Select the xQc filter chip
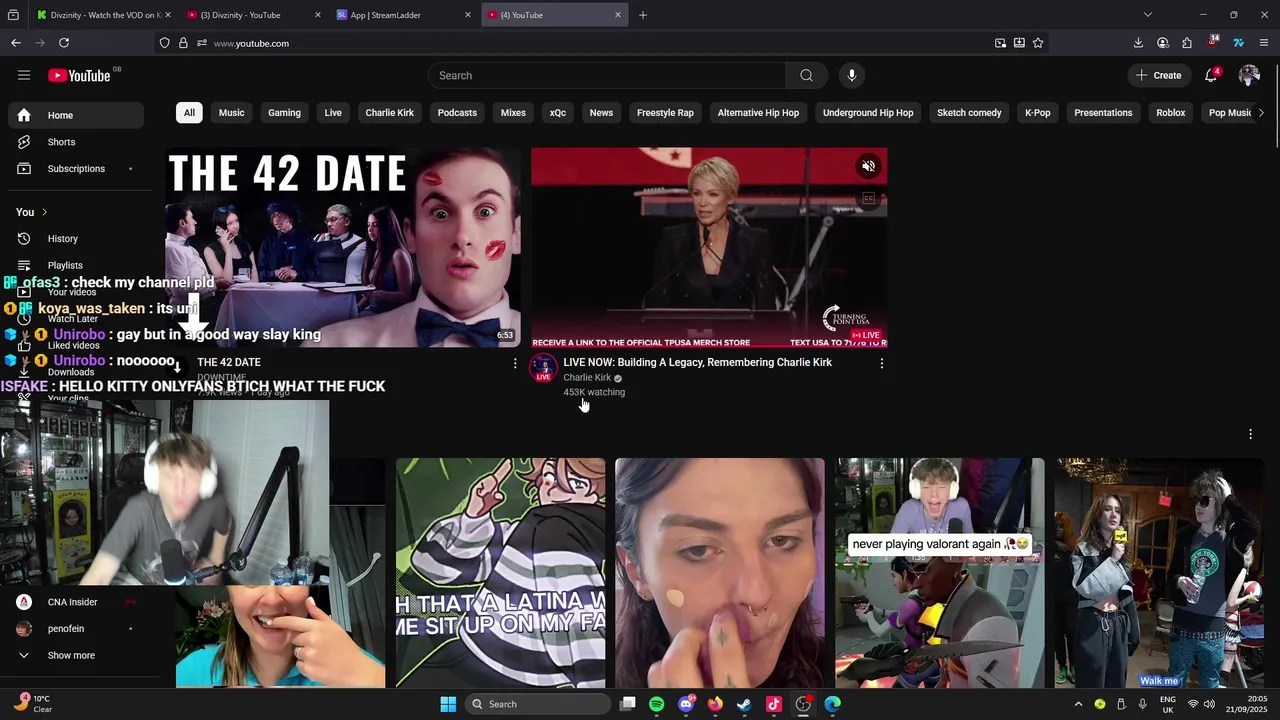 (558, 112)
